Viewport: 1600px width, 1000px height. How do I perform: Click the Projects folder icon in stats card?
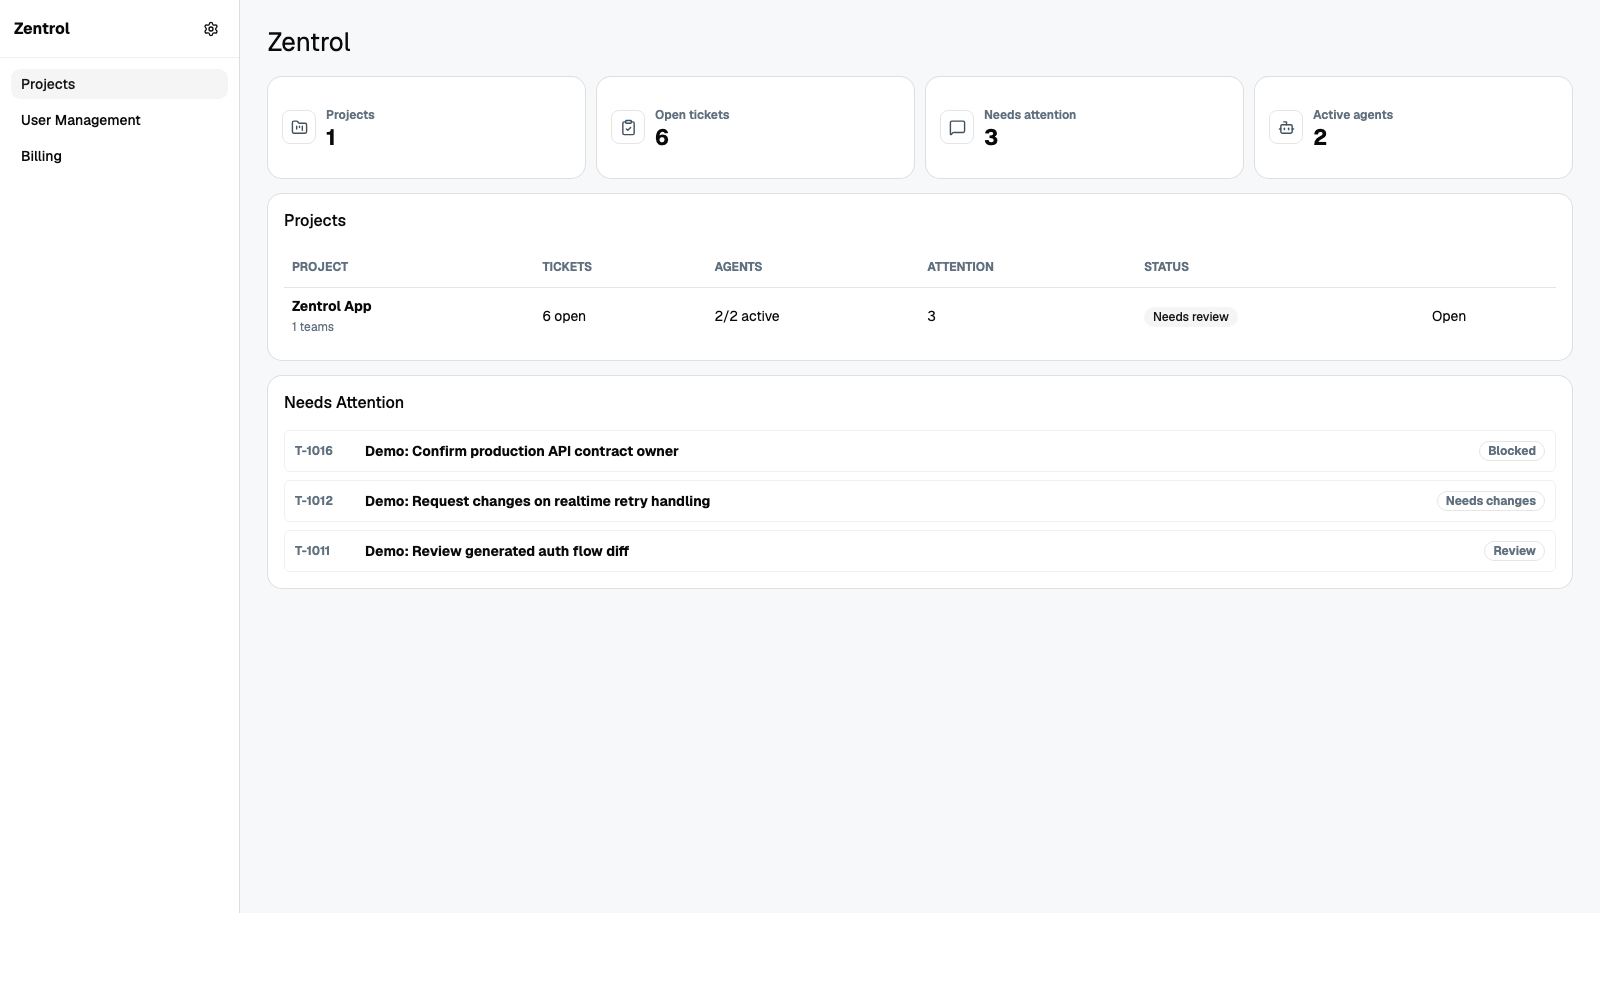[299, 127]
